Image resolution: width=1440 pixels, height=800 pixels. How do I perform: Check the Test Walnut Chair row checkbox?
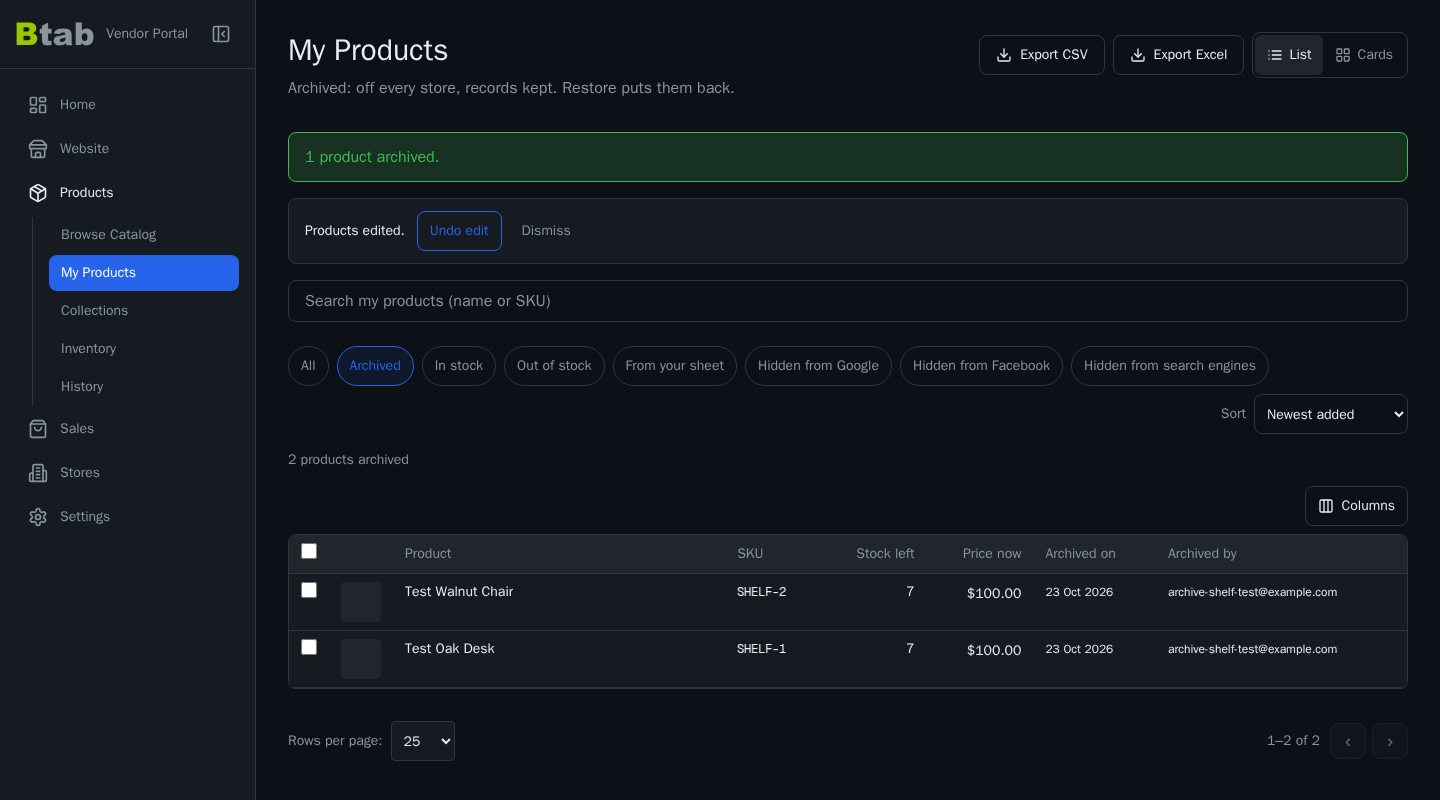(309, 590)
